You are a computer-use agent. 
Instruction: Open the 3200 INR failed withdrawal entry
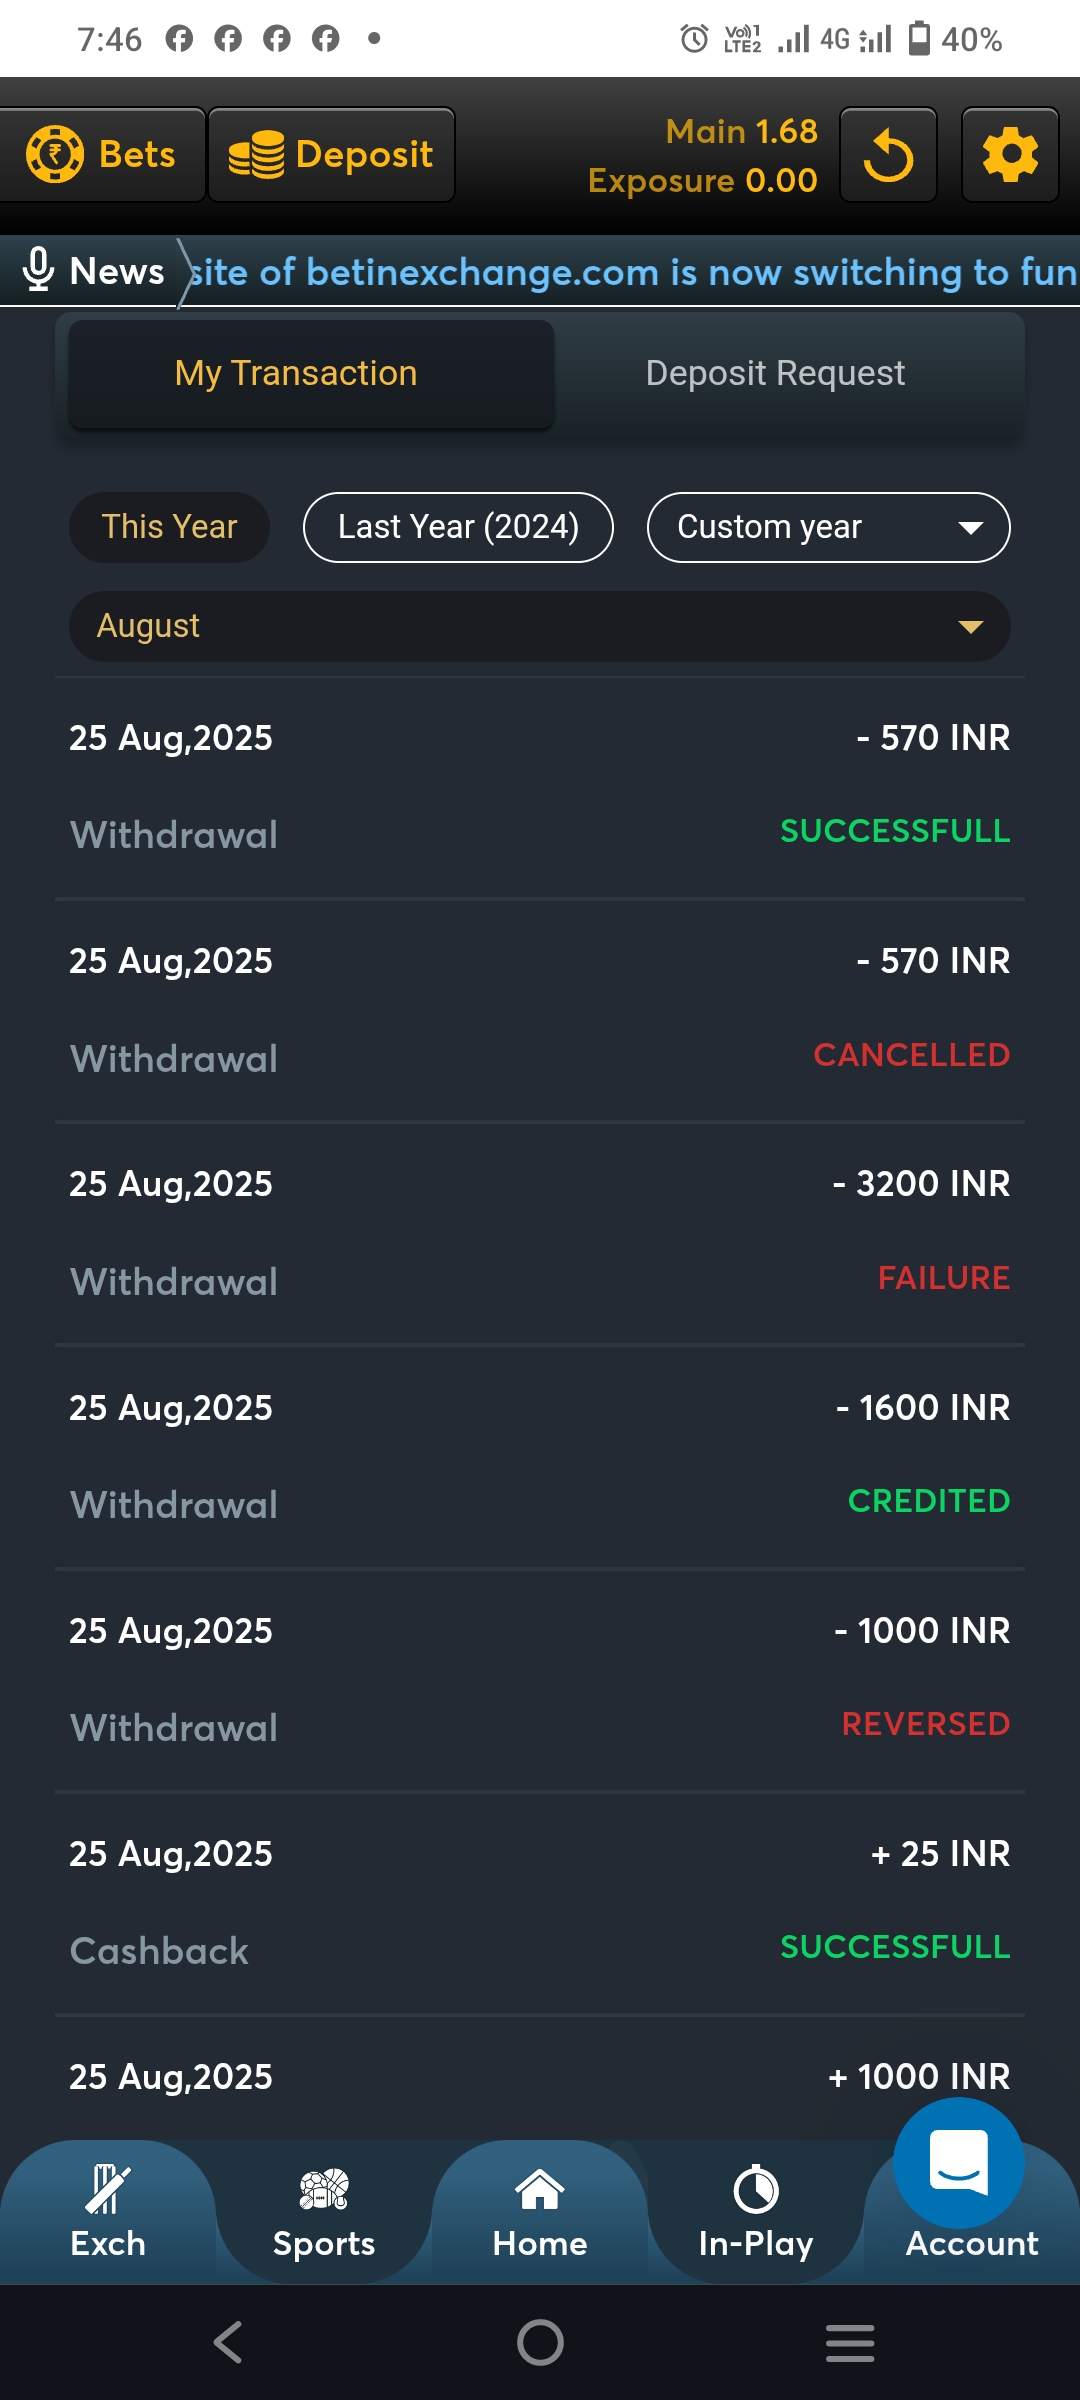540,1233
